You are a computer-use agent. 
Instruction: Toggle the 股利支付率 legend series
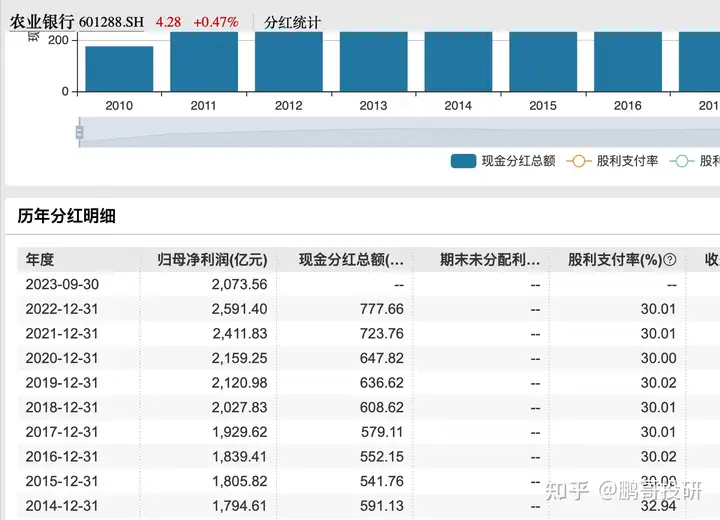[x=612, y=161]
